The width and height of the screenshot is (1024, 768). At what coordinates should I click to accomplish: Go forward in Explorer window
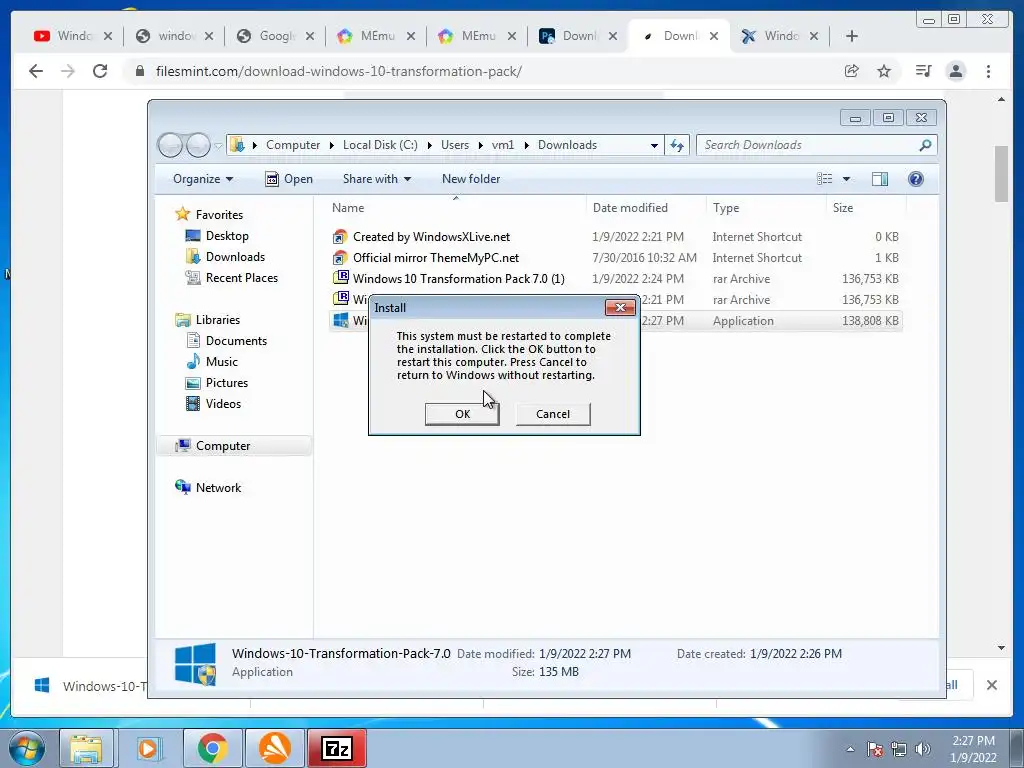pyautogui.click(x=198, y=145)
